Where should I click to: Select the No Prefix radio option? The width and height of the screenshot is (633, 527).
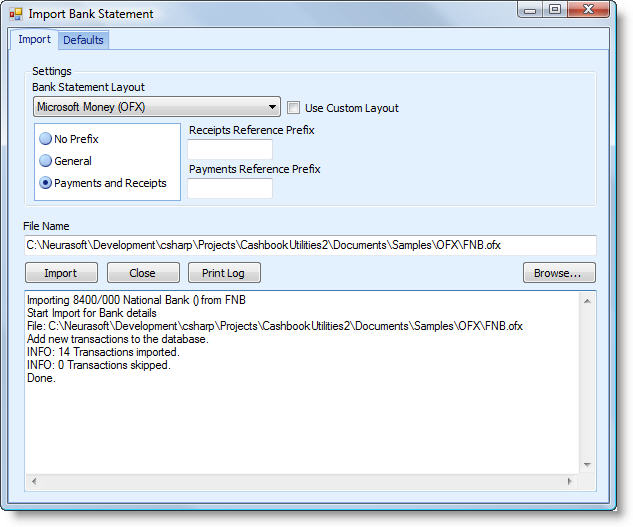point(46,139)
